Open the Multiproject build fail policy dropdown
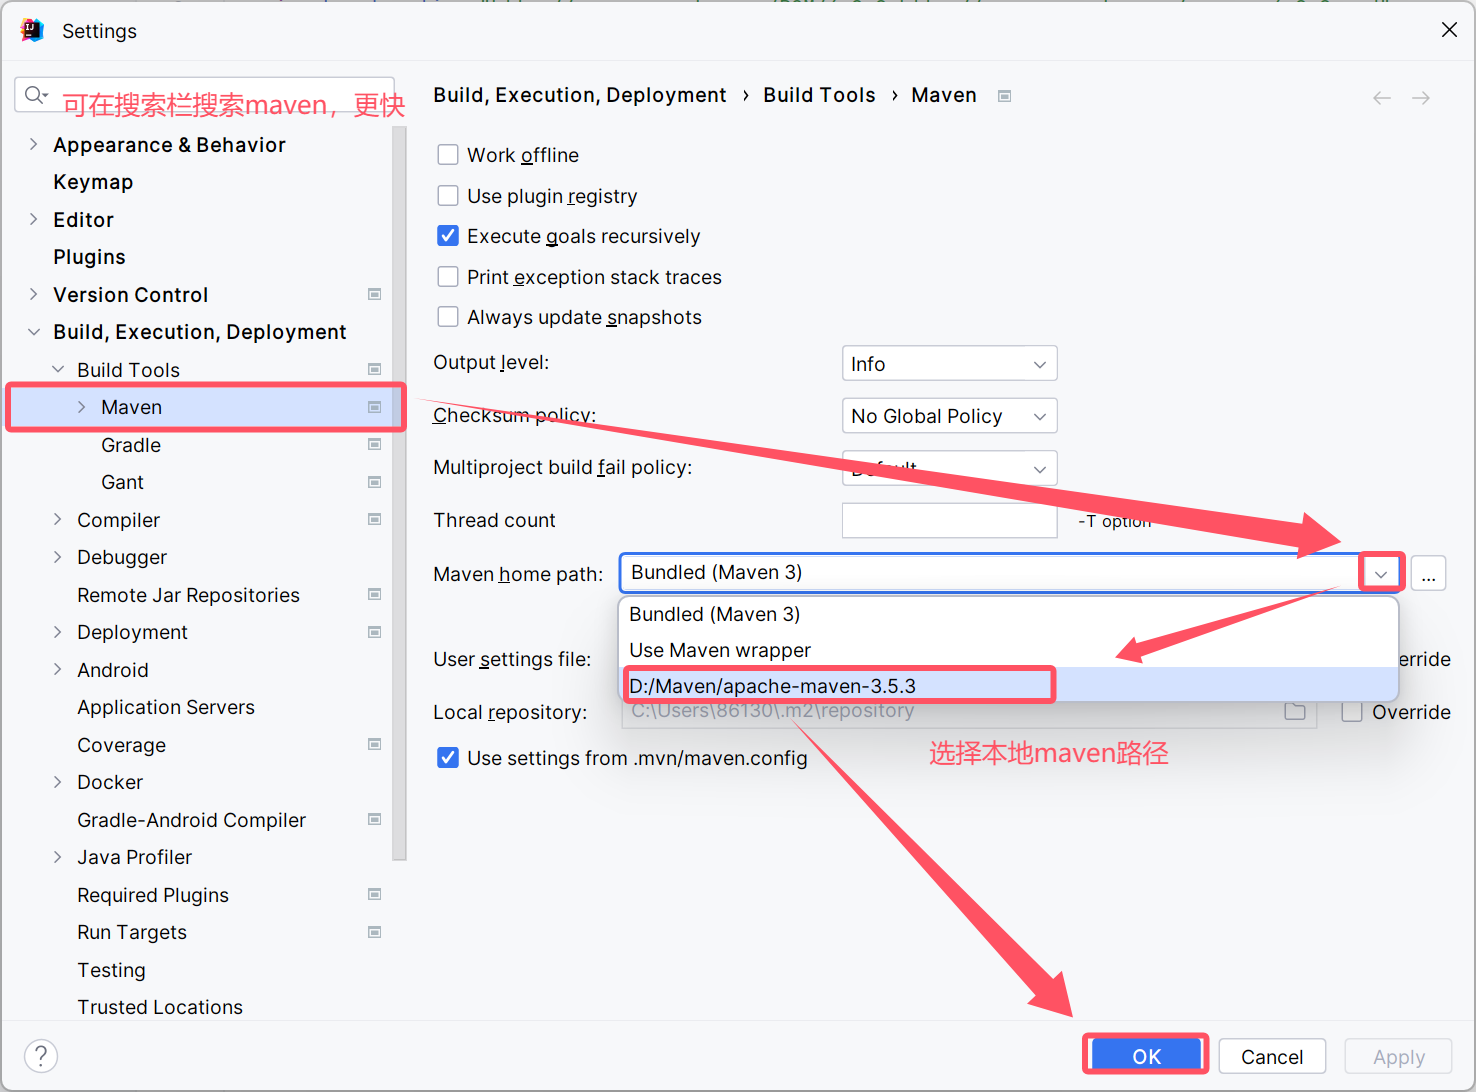This screenshot has width=1476, height=1092. tap(949, 468)
